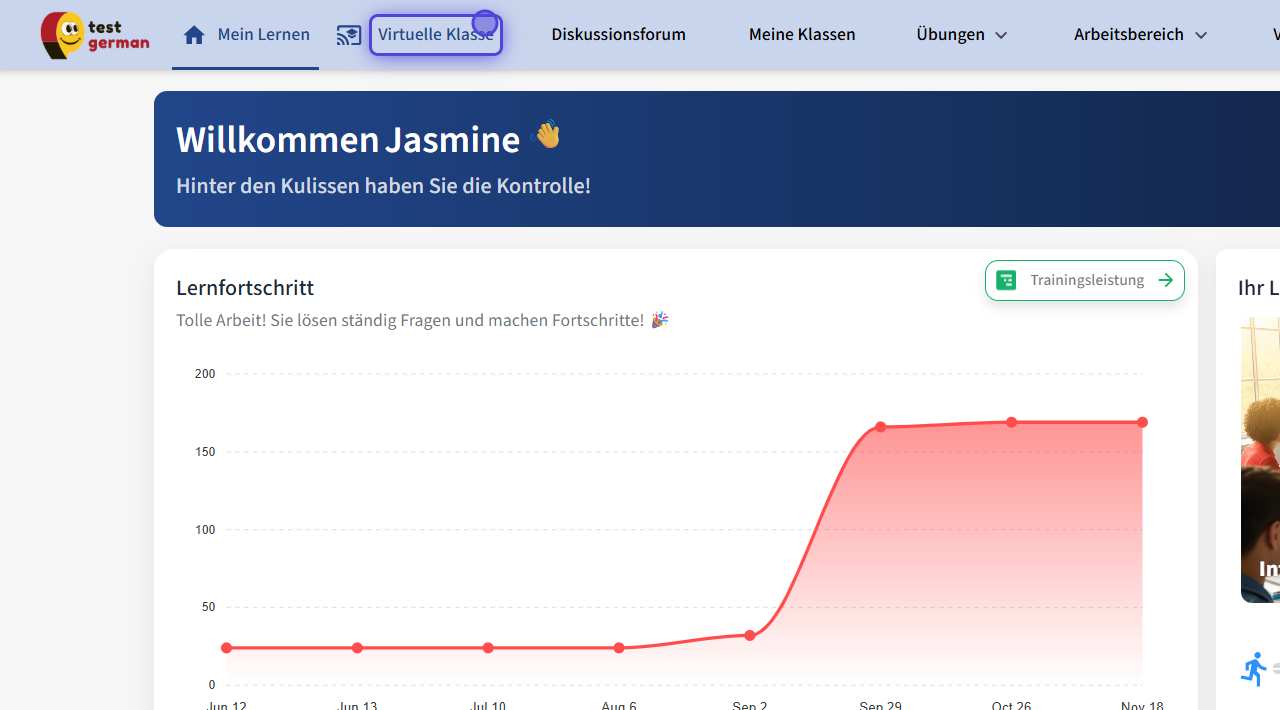This screenshot has width=1280, height=710.
Task: Open the course image thumbnail on right
Action: pyautogui.click(x=1260, y=460)
